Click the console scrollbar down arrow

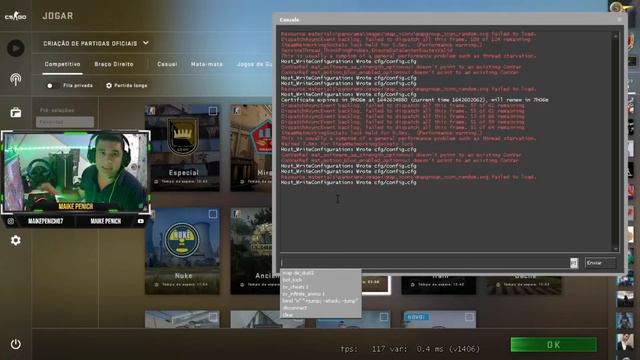coord(616,249)
